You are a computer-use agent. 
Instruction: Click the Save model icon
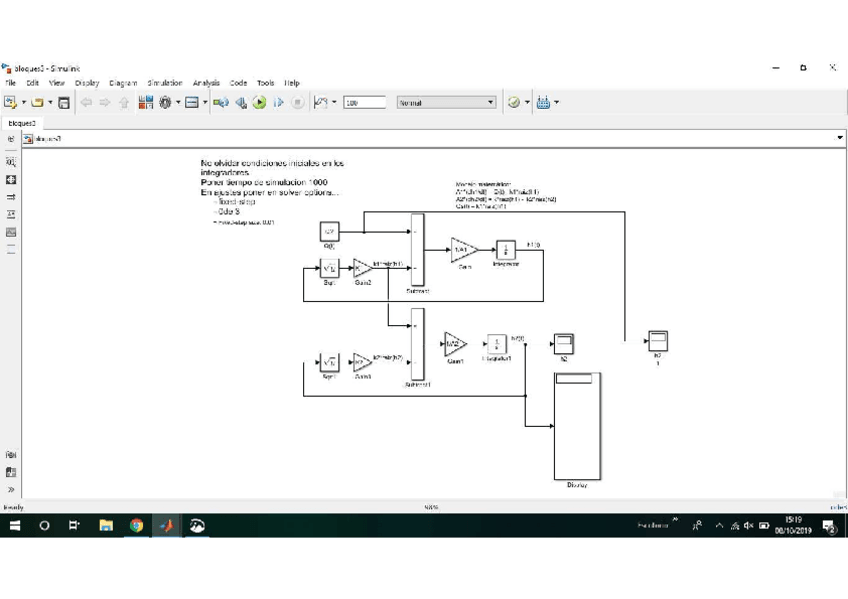point(64,102)
